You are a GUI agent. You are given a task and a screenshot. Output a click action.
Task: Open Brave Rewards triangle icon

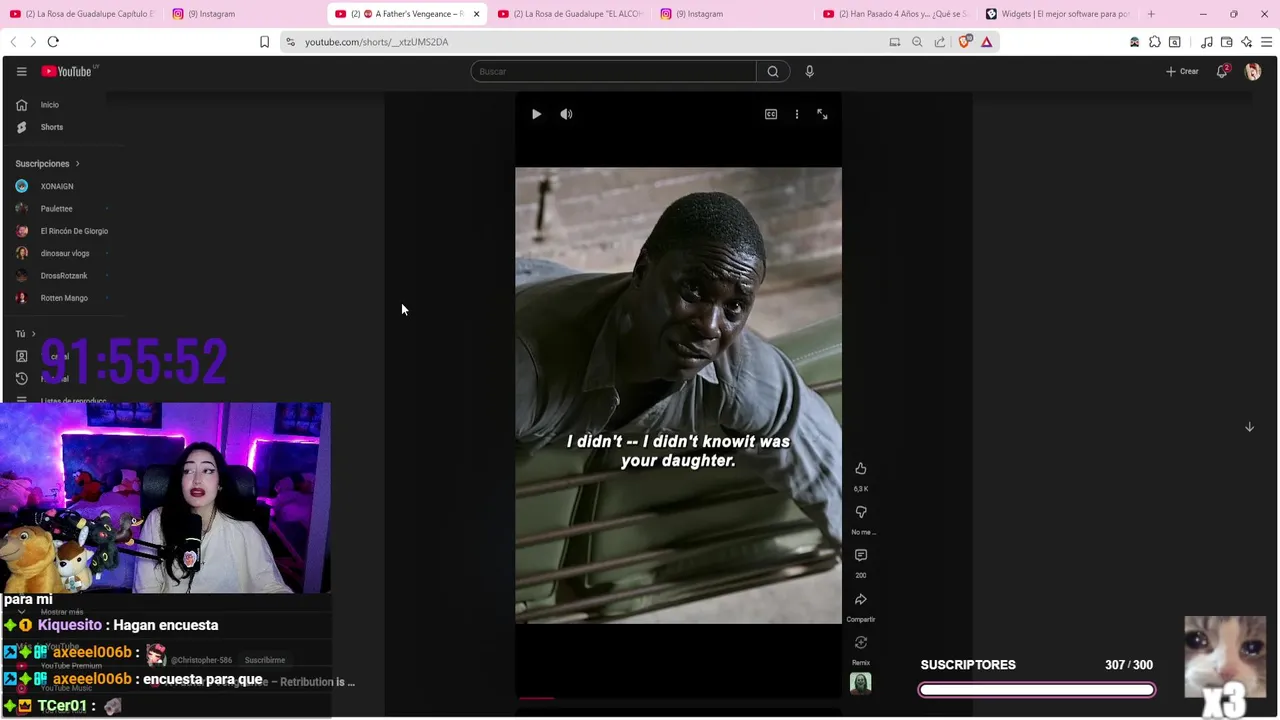986,42
